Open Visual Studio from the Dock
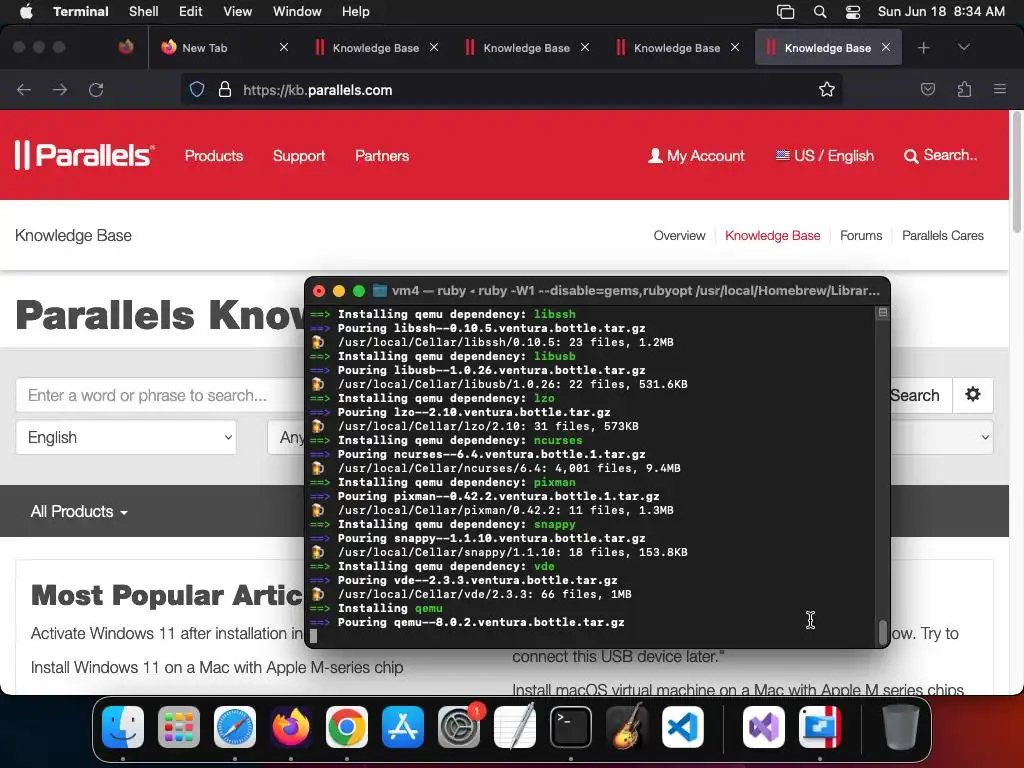Screen dimensions: 1024x768 763,727
